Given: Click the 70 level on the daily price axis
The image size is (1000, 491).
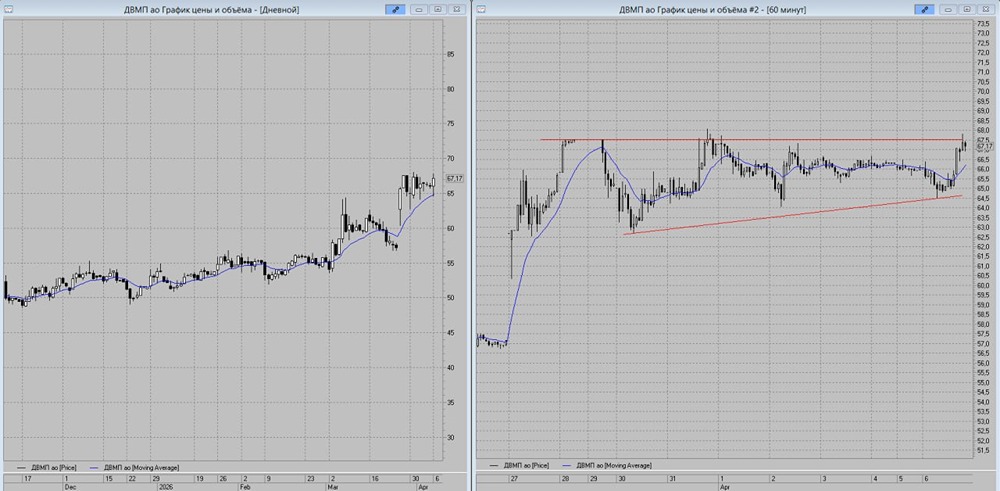Looking at the screenshot, I should click(450, 159).
